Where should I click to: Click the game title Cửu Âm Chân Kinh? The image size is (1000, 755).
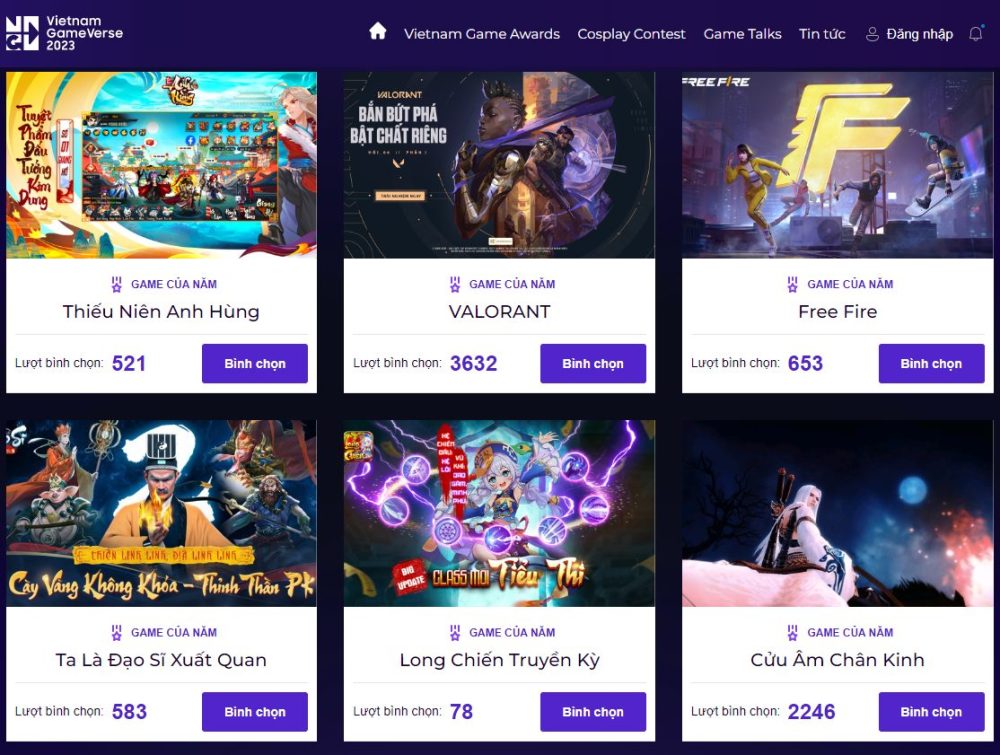click(x=838, y=660)
